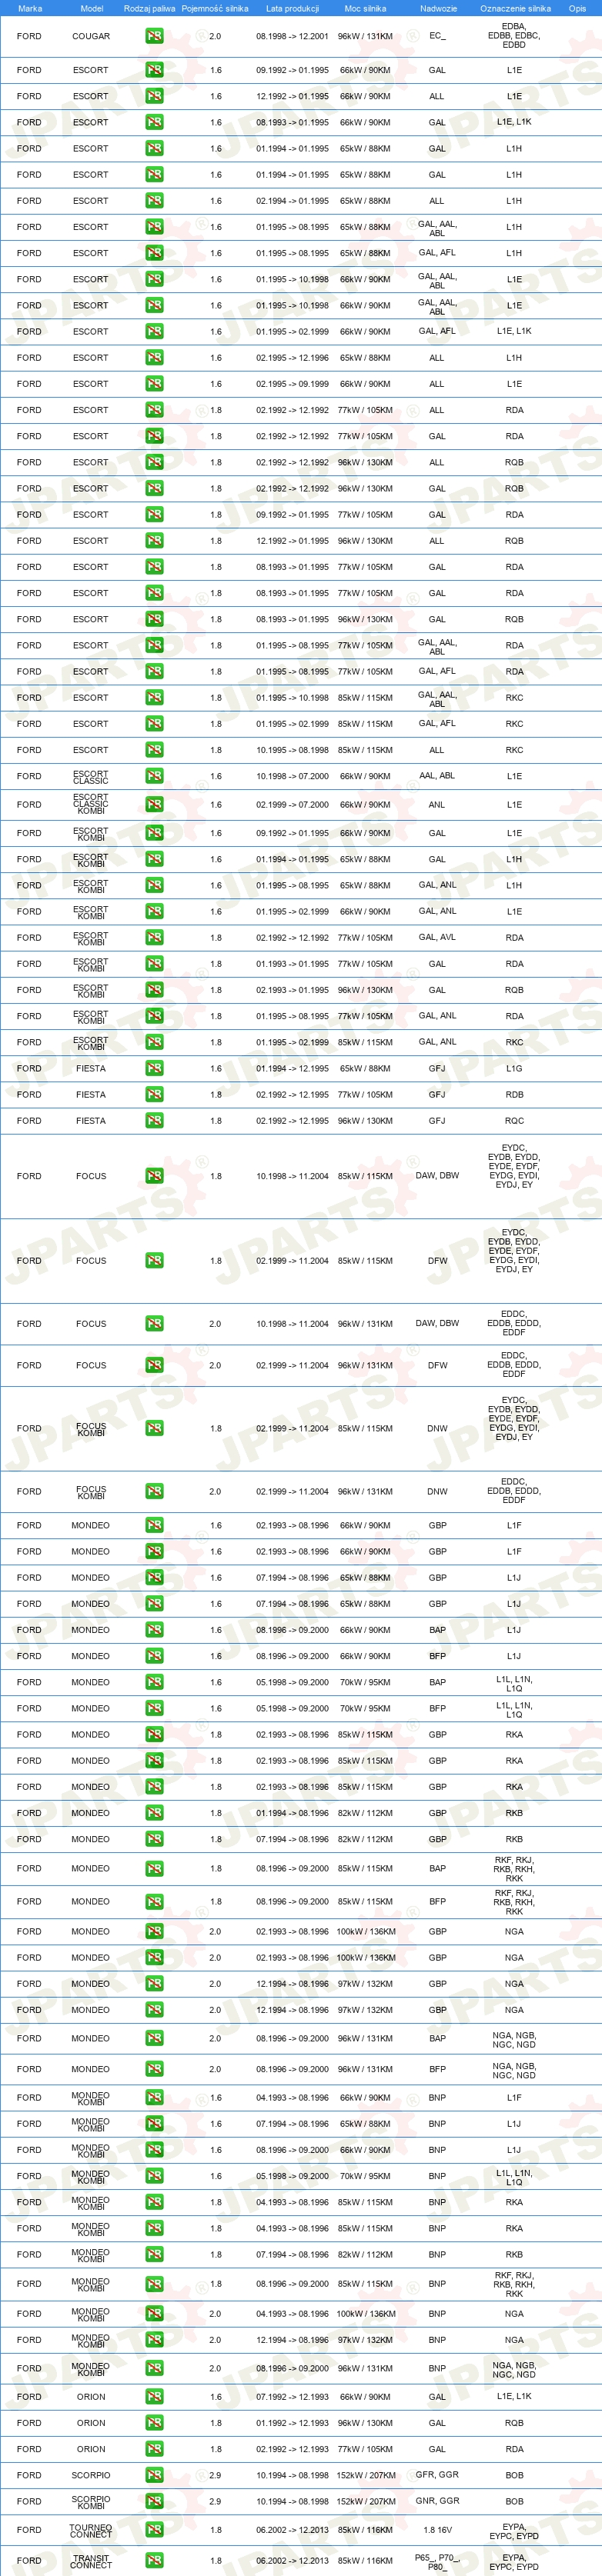
Task: Select the AAL, ABL body cell
Action: [437, 776]
